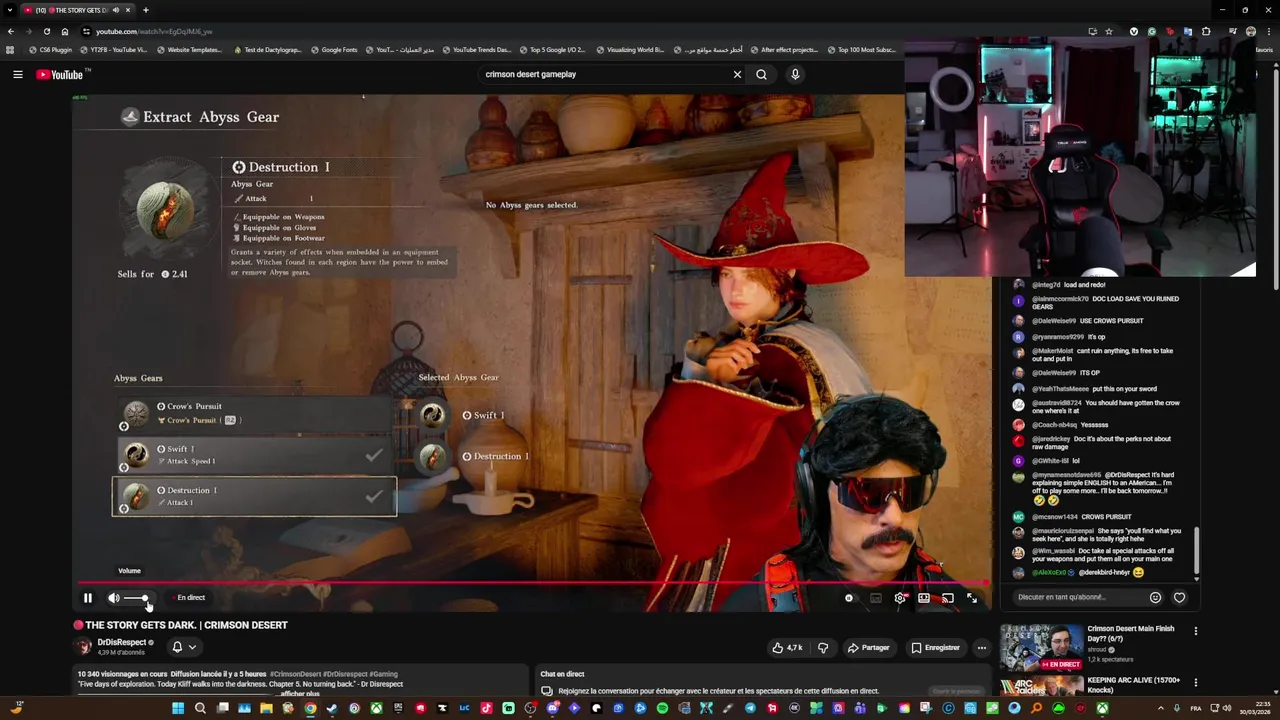Open tab search dropdown arrow
This screenshot has width=1280, height=720.
tap(9, 10)
